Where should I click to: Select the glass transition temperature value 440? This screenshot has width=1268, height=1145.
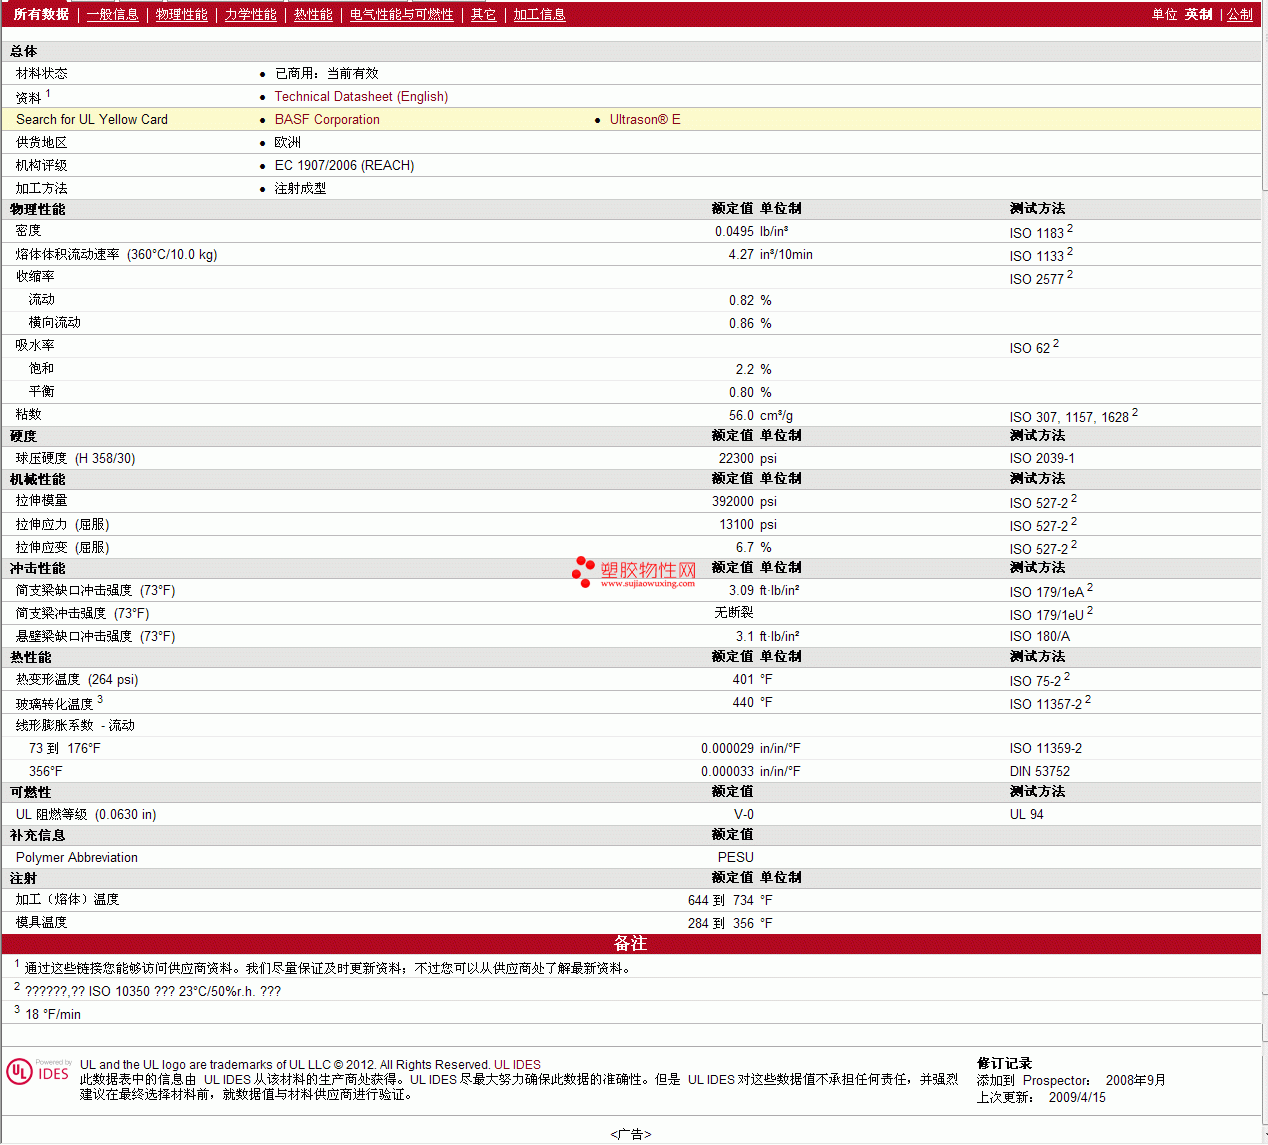tap(743, 702)
